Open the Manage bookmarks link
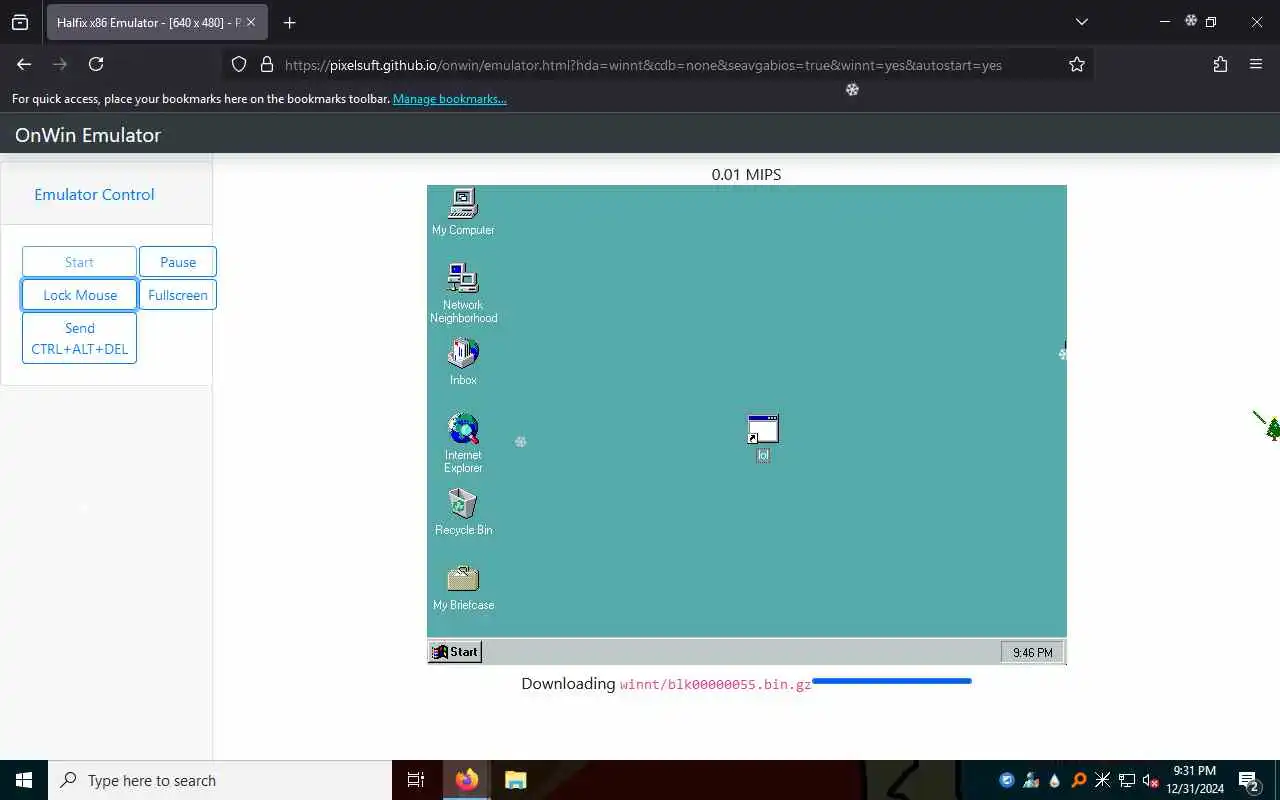This screenshot has height=800, width=1280. 450,99
